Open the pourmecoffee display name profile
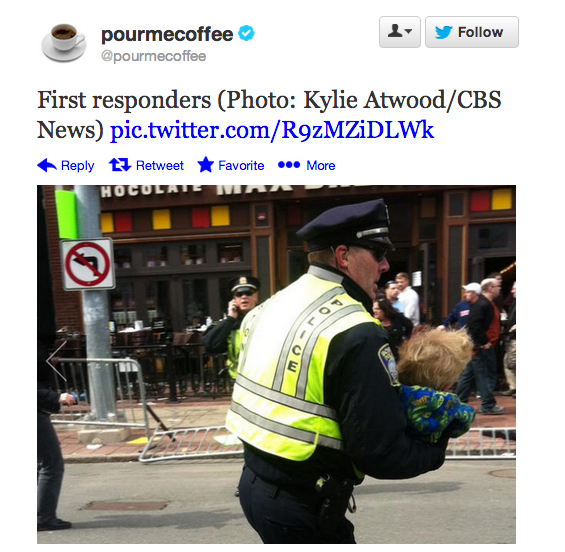The height and width of the screenshot is (552, 565). (167, 35)
